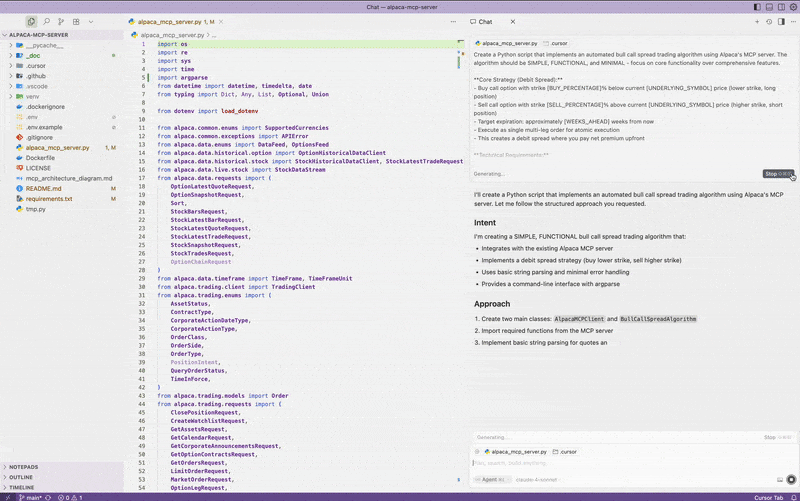Image resolution: width=800 pixels, height=501 pixels.
Task: Open the tmp.py file
Action: 61,209
